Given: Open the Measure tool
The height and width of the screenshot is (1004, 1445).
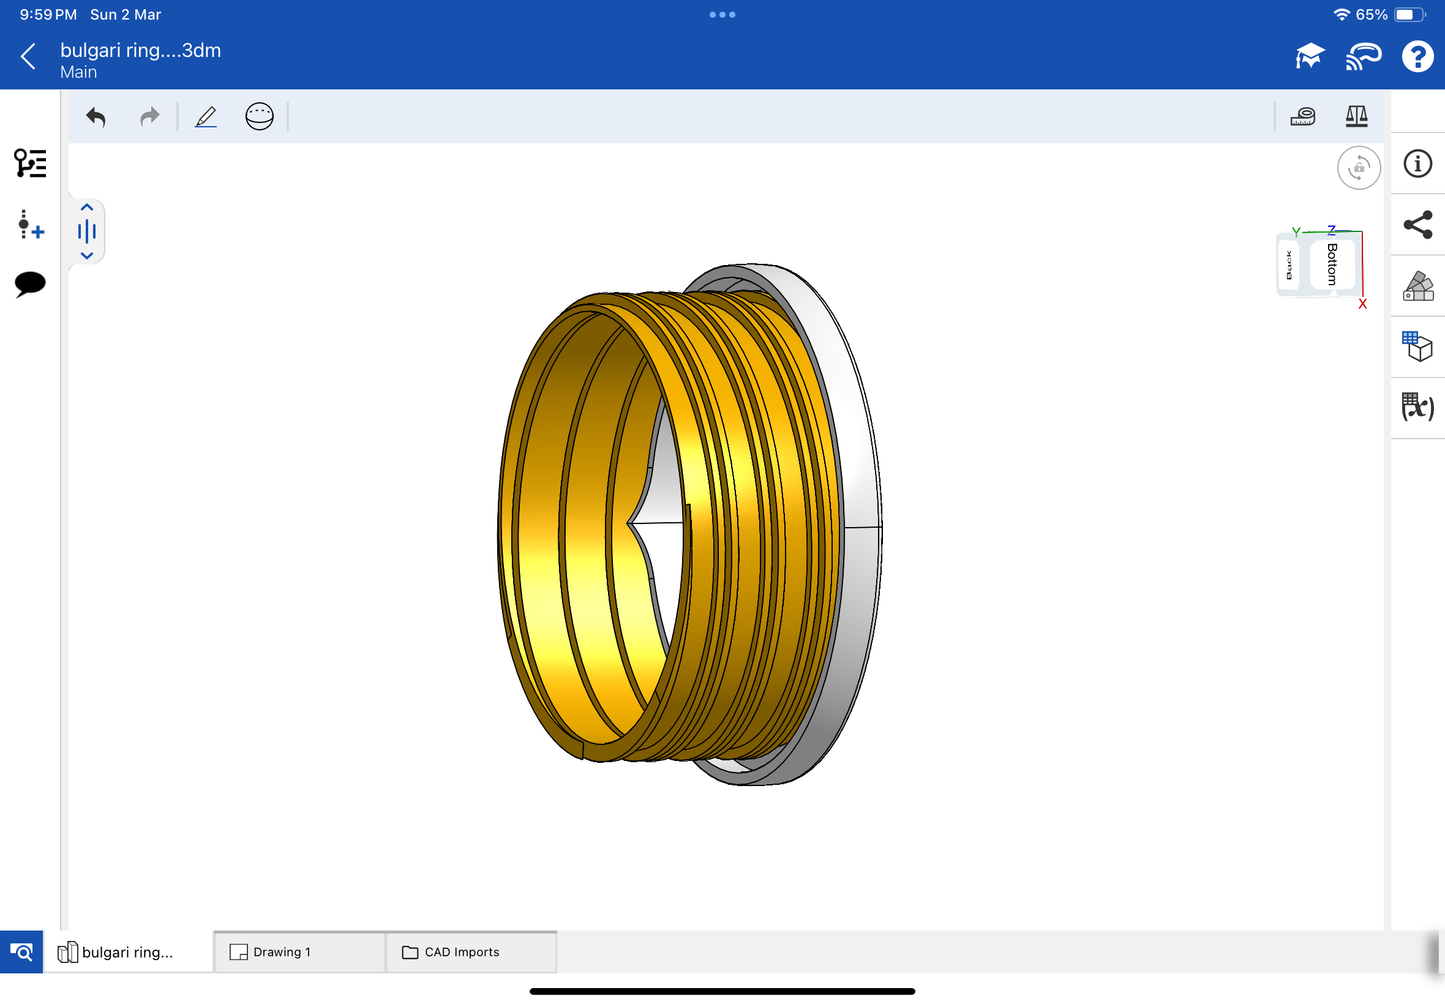Looking at the screenshot, I should click(x=1303, y=117).
